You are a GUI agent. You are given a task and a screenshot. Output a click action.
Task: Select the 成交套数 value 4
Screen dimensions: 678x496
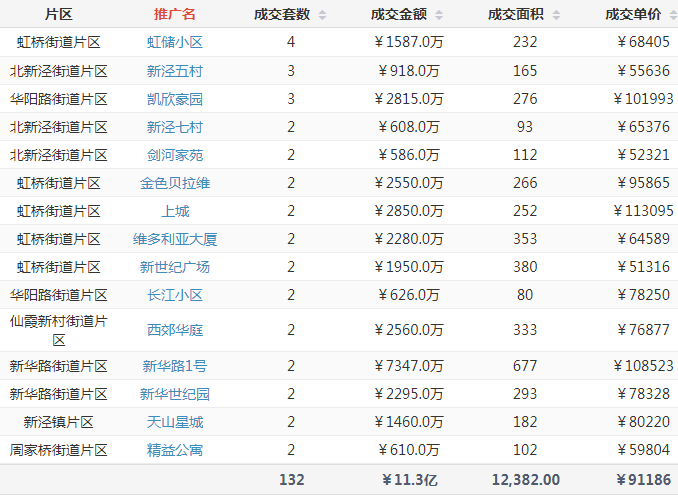291,42
